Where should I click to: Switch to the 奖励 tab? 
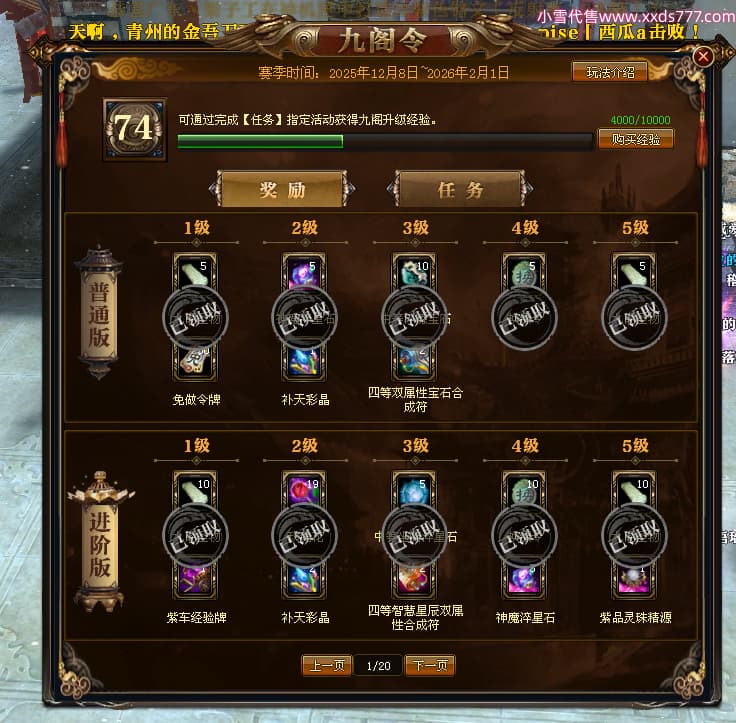click(x=282, y=189)
